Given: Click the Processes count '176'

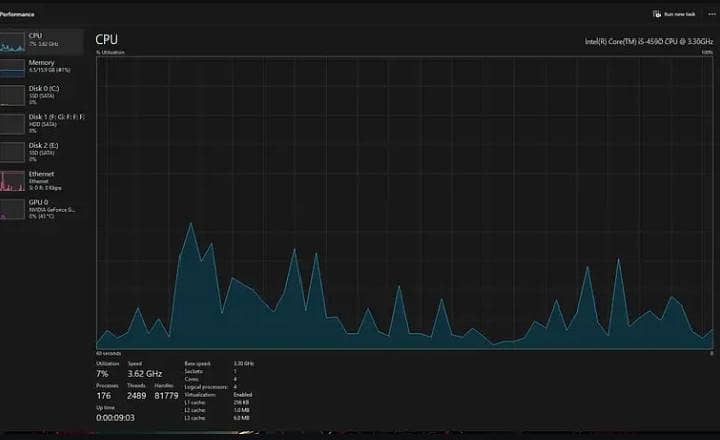Looking at the screenshot, I should tap(104, 396).
